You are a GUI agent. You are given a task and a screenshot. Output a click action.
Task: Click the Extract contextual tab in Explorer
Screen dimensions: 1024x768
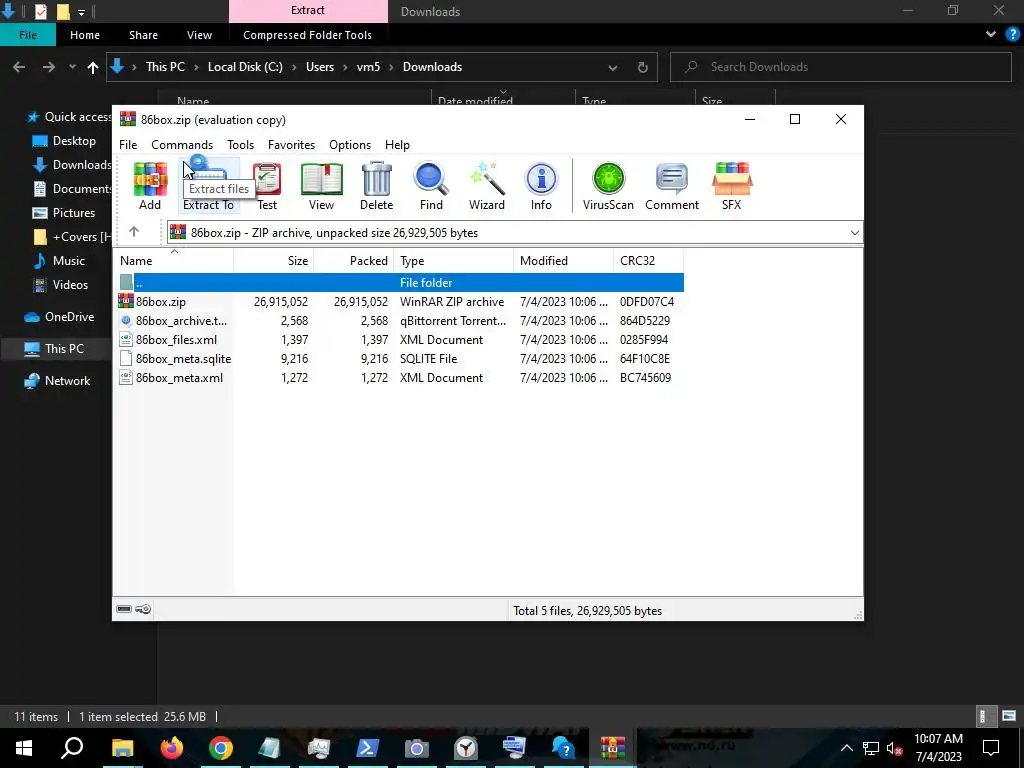tap(308, 10)
